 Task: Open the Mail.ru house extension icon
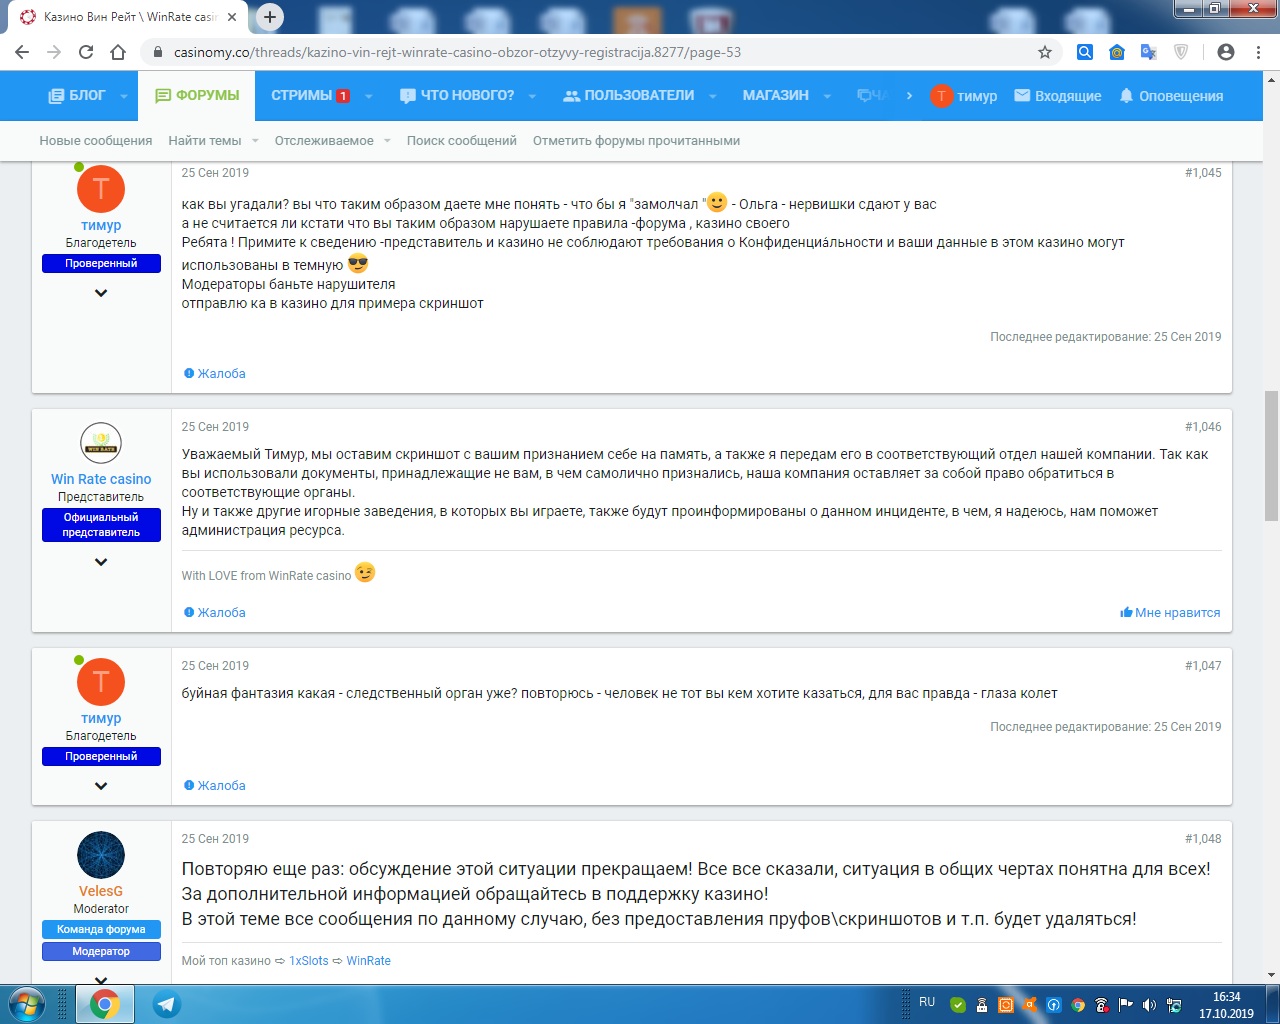(x=1117, y=52)
